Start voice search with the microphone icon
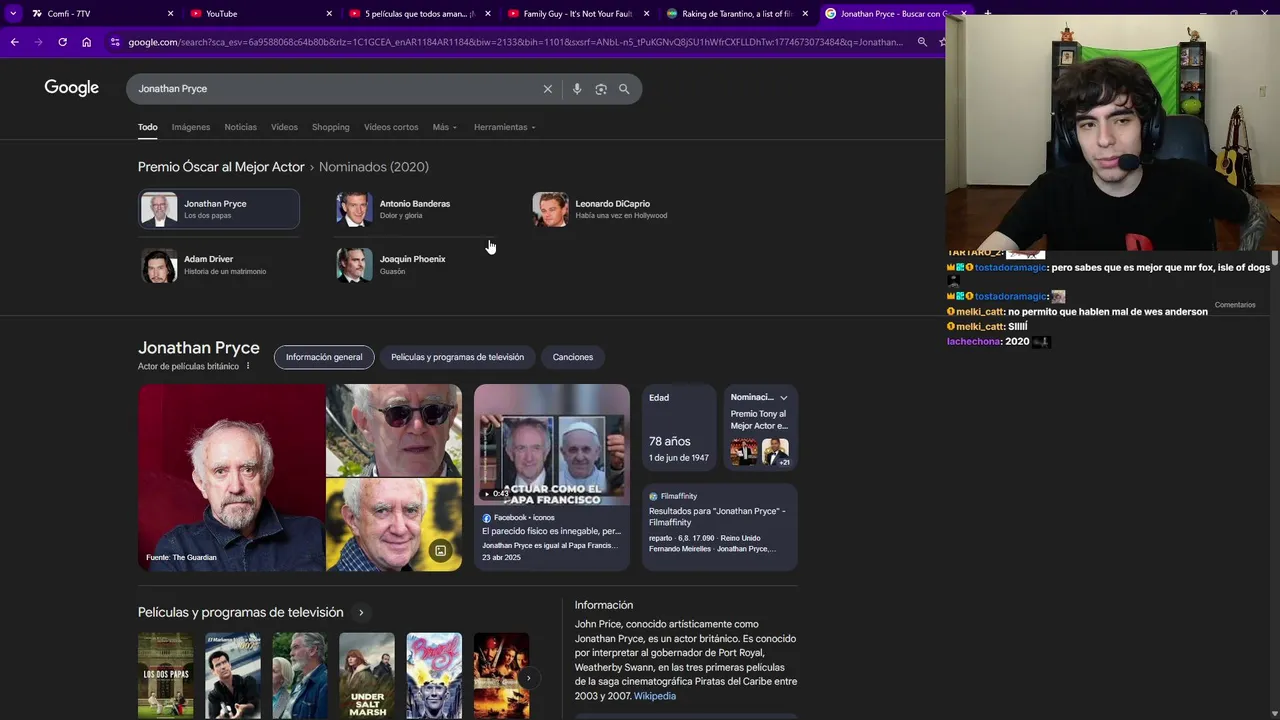 (577, 89)
